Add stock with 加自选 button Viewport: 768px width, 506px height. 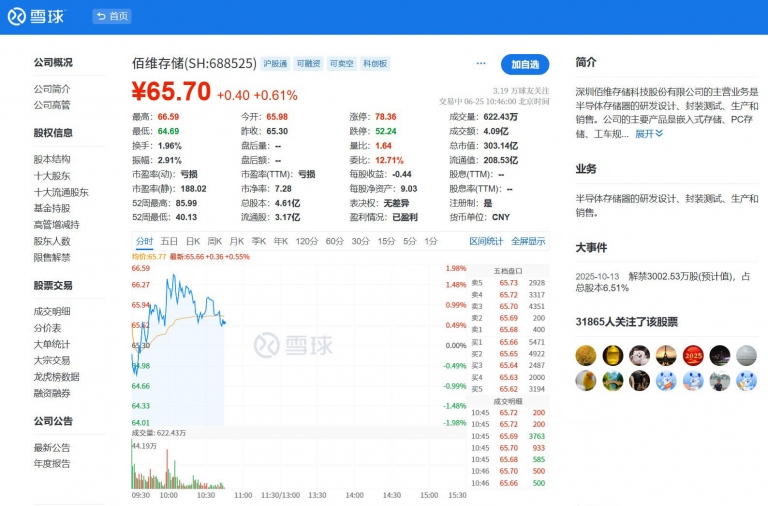coord(525,64)
